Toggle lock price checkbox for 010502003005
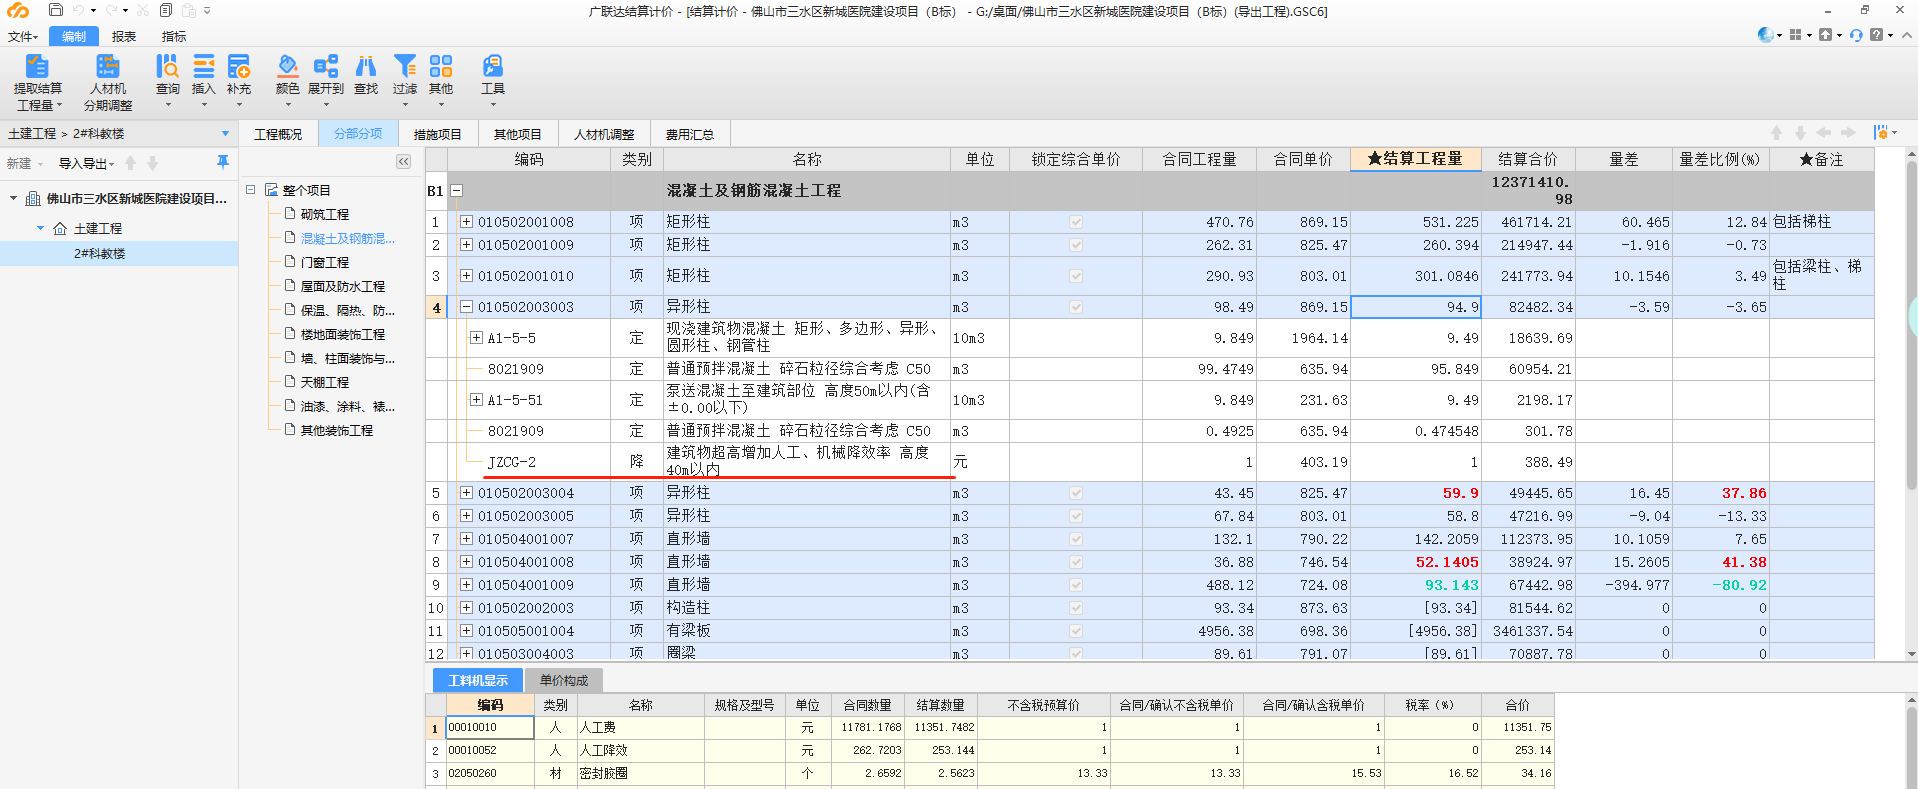1918x789 pixels. click(x=1076, y=516)
